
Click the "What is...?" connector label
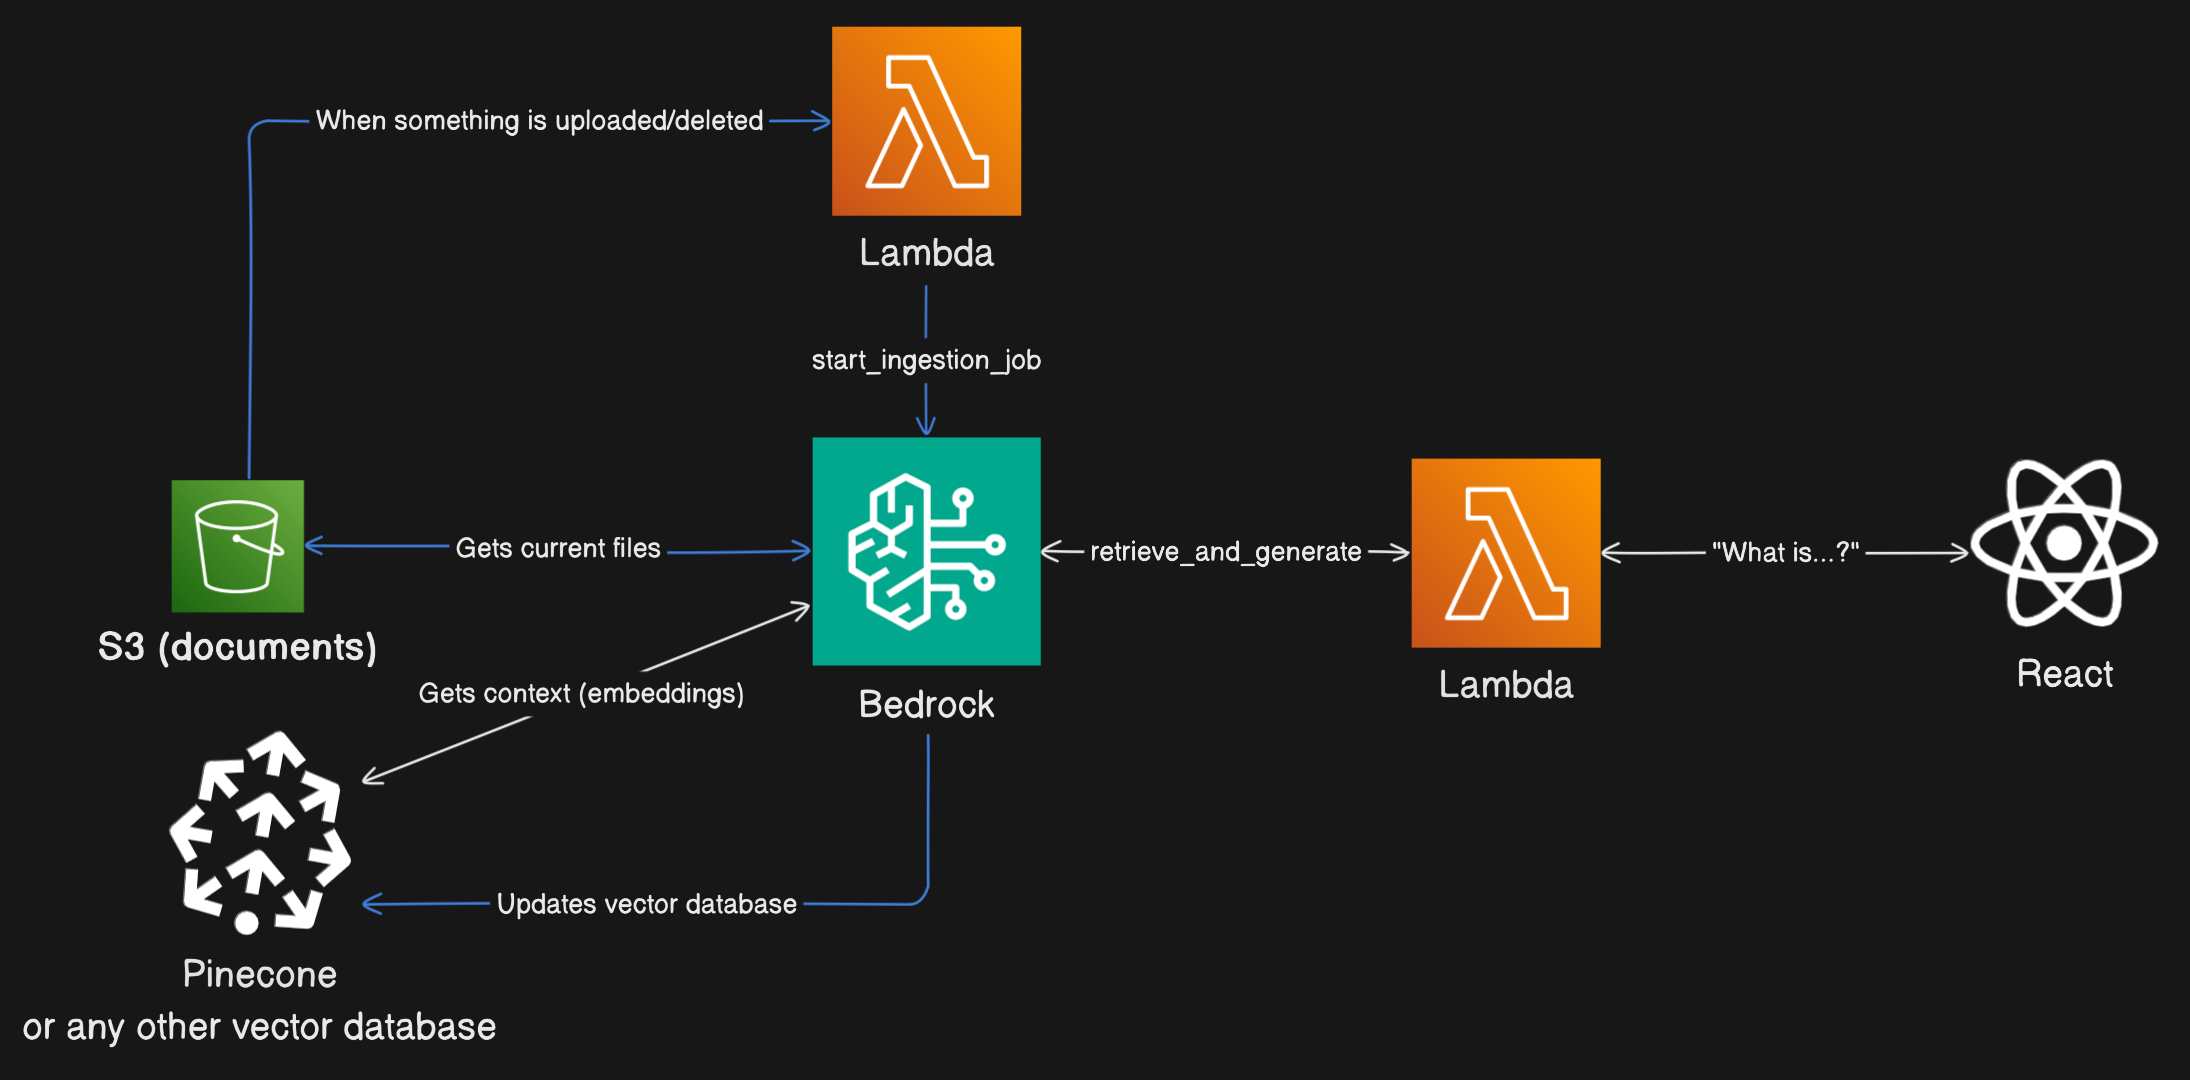click(1785, 552)
